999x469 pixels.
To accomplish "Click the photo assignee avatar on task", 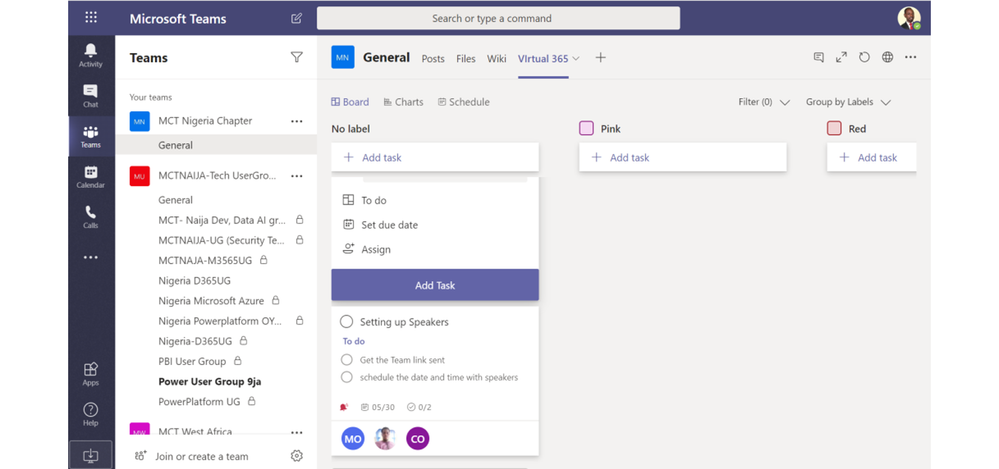I will 385,438.
